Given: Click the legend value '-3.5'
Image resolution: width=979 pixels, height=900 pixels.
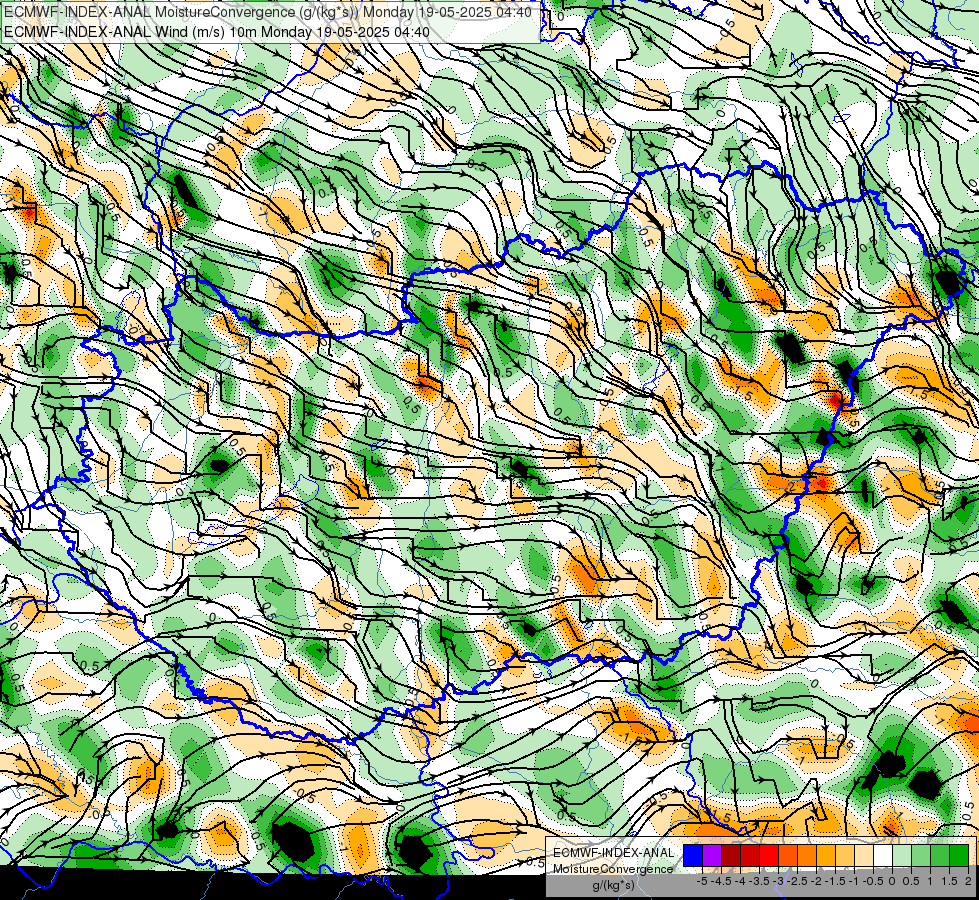Looking at the screenshot, I should [760, 881].
